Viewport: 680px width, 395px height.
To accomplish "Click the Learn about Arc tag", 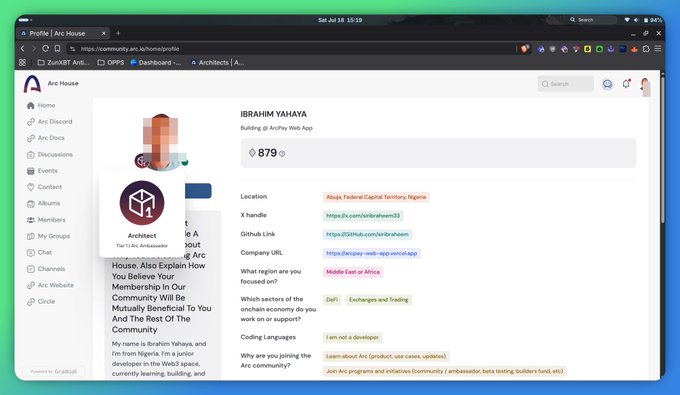I will [x=386, y=356].
